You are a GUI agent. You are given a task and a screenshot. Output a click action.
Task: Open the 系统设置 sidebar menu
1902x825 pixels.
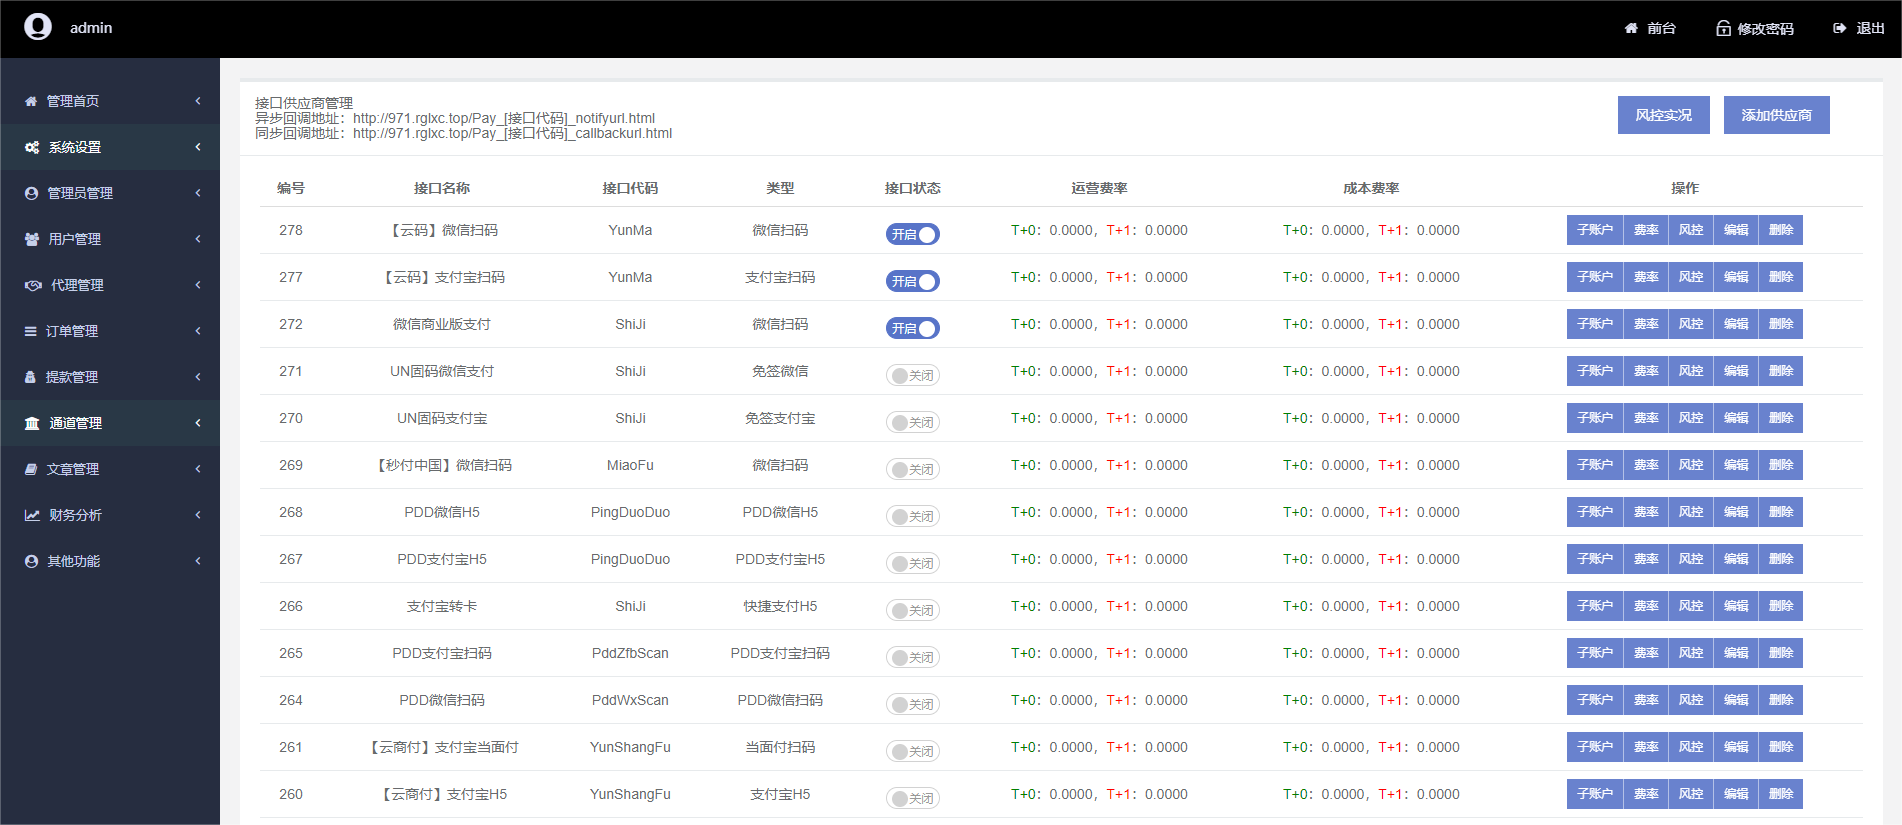click(x=110, y=147)
